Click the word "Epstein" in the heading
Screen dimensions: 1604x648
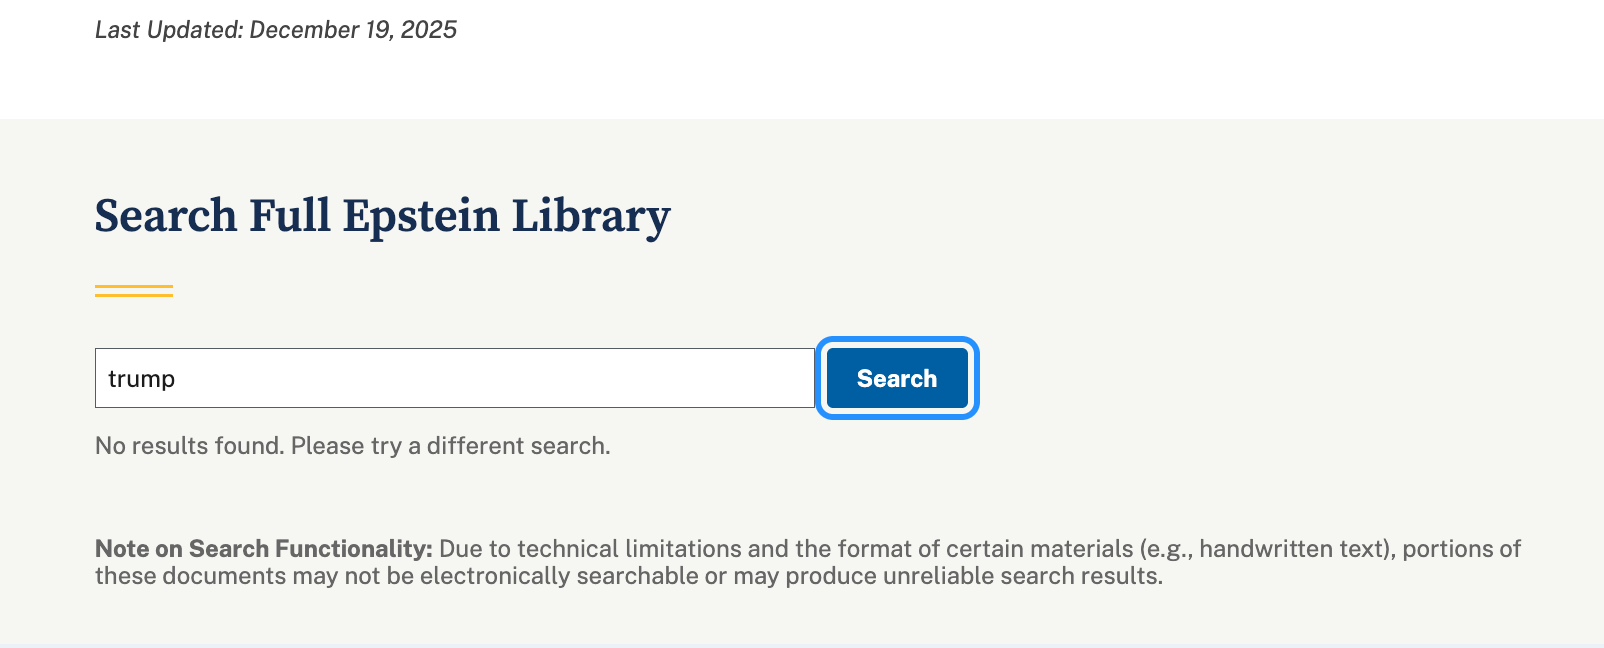(x=421, y=216)
